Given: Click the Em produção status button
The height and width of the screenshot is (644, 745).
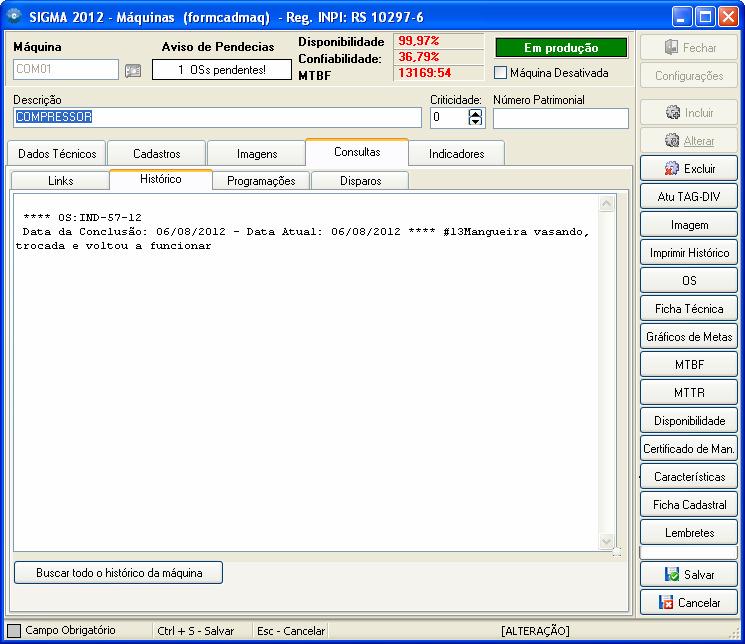Looking at the screenshot, I should pyautogui.click(x=561, y=48).
